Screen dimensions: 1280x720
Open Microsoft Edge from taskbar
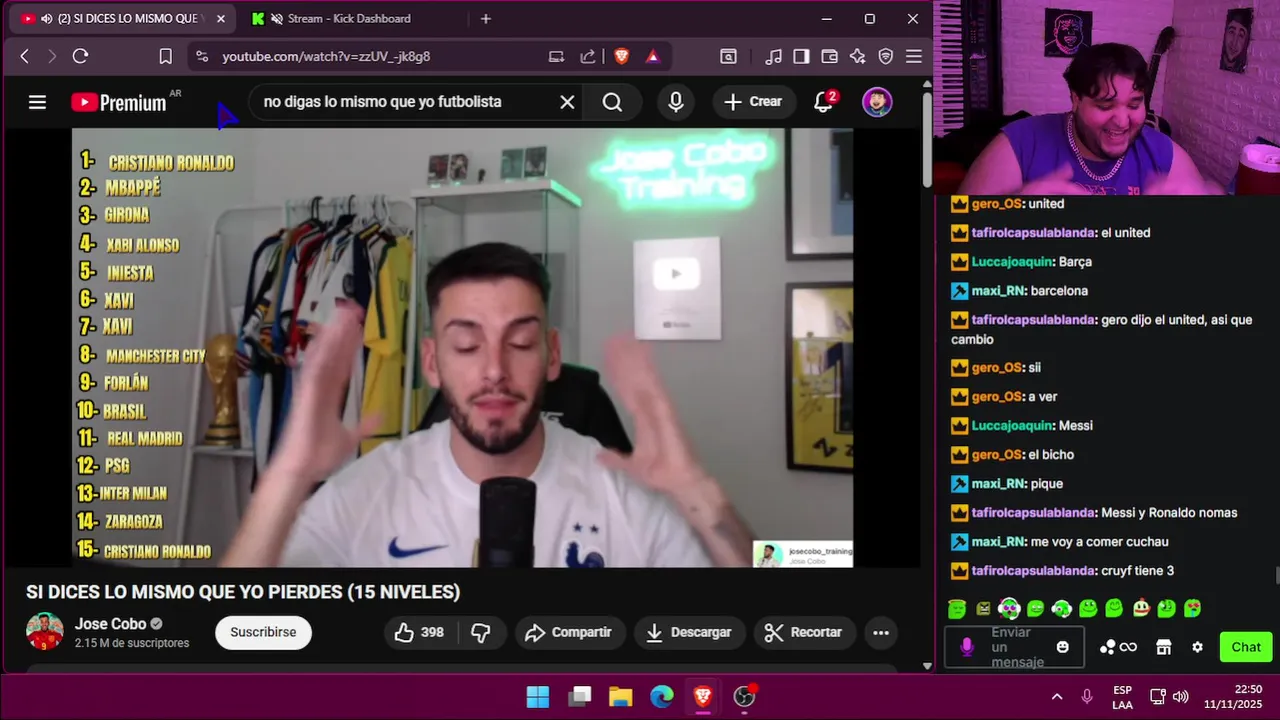[662, 697]
